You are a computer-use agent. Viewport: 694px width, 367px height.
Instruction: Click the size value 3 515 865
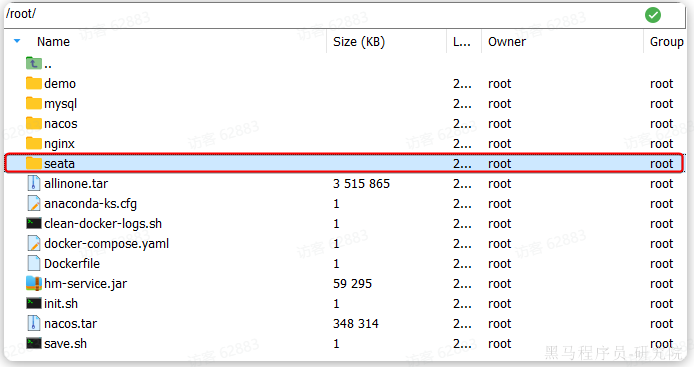pos(361,183)
